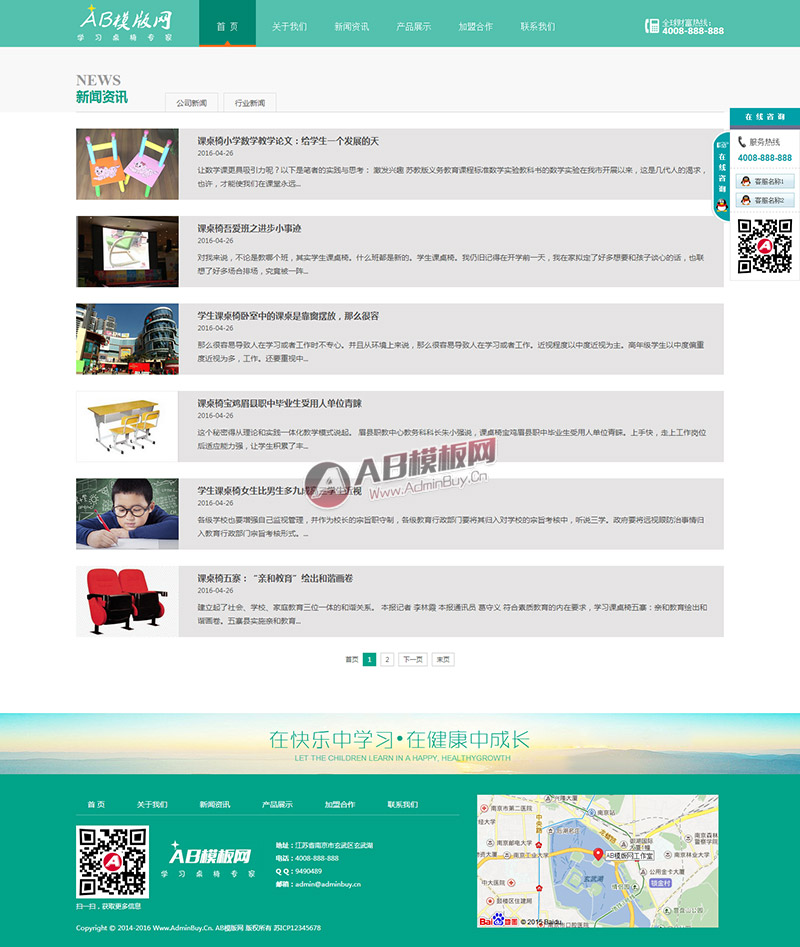Switch to the 公司新闻 tab
Image resolution: width=800 pixels, height=947 pixels.
(x=190, y=102)
